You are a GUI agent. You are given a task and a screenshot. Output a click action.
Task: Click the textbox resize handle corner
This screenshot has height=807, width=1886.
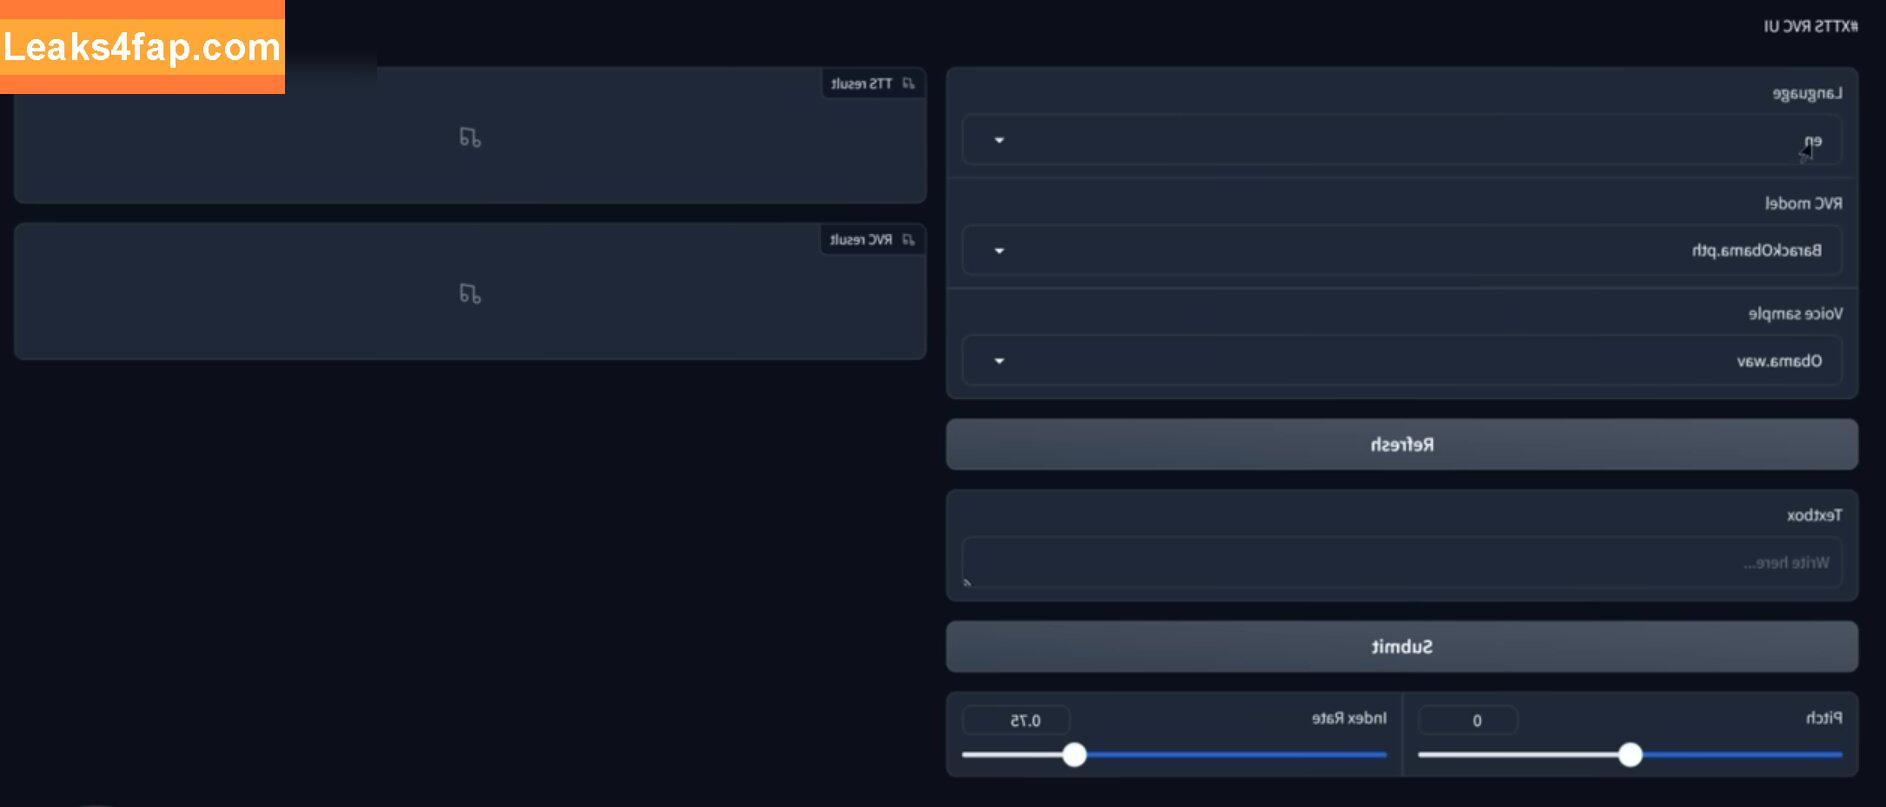(967, 582)
